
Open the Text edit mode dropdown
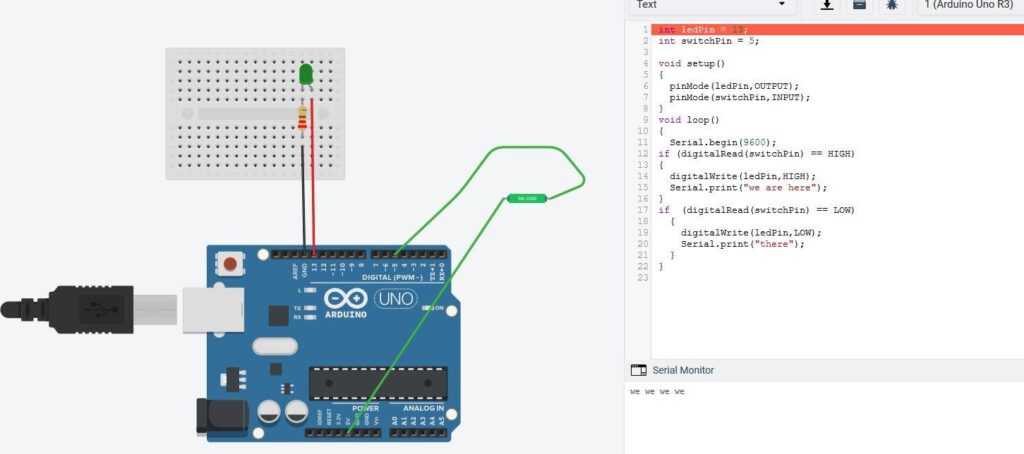(x=712, y=5)
